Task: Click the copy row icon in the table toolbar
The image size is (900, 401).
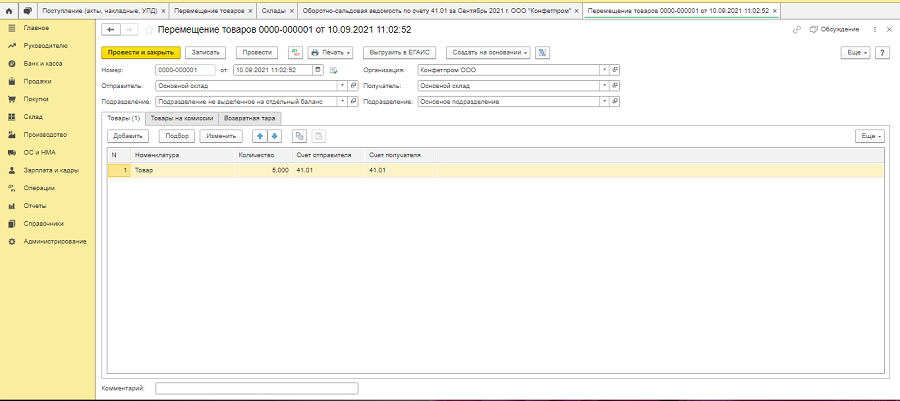Action: click(299, 135)
